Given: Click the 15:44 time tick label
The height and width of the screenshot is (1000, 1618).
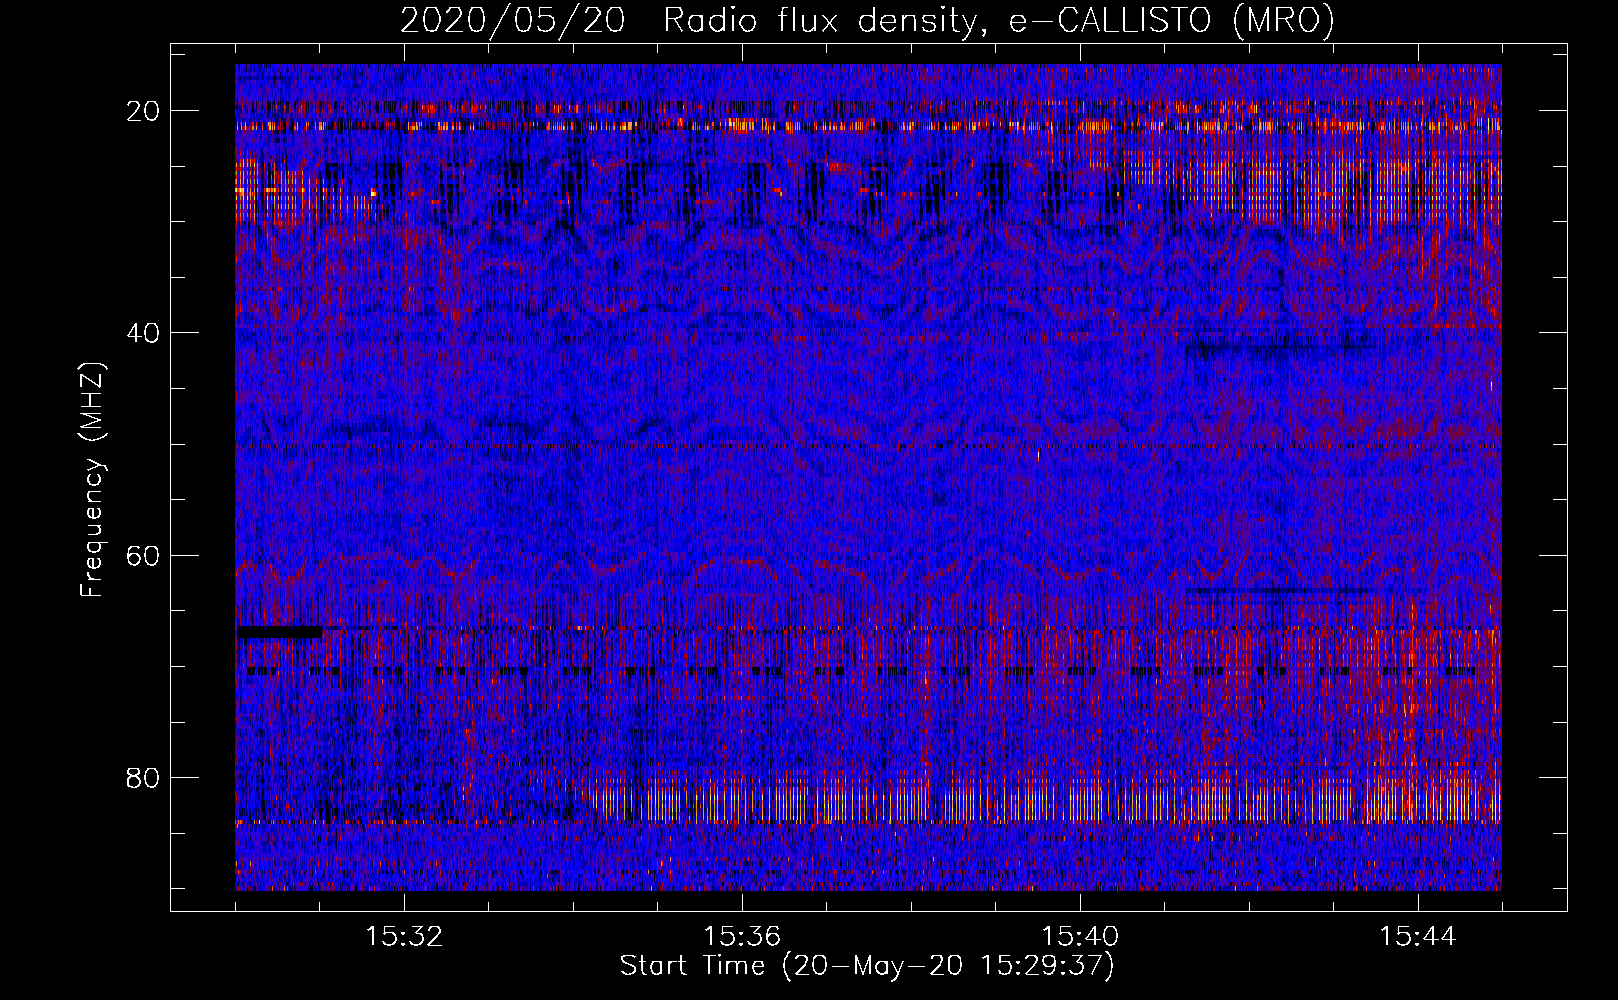Looking at the screenshot, I should pos(1418,937).
